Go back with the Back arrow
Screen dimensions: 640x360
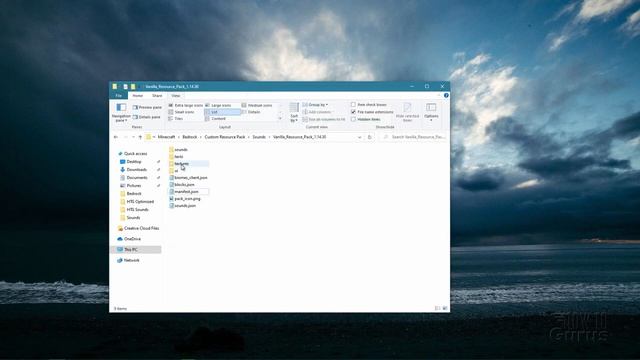(116, 137)
